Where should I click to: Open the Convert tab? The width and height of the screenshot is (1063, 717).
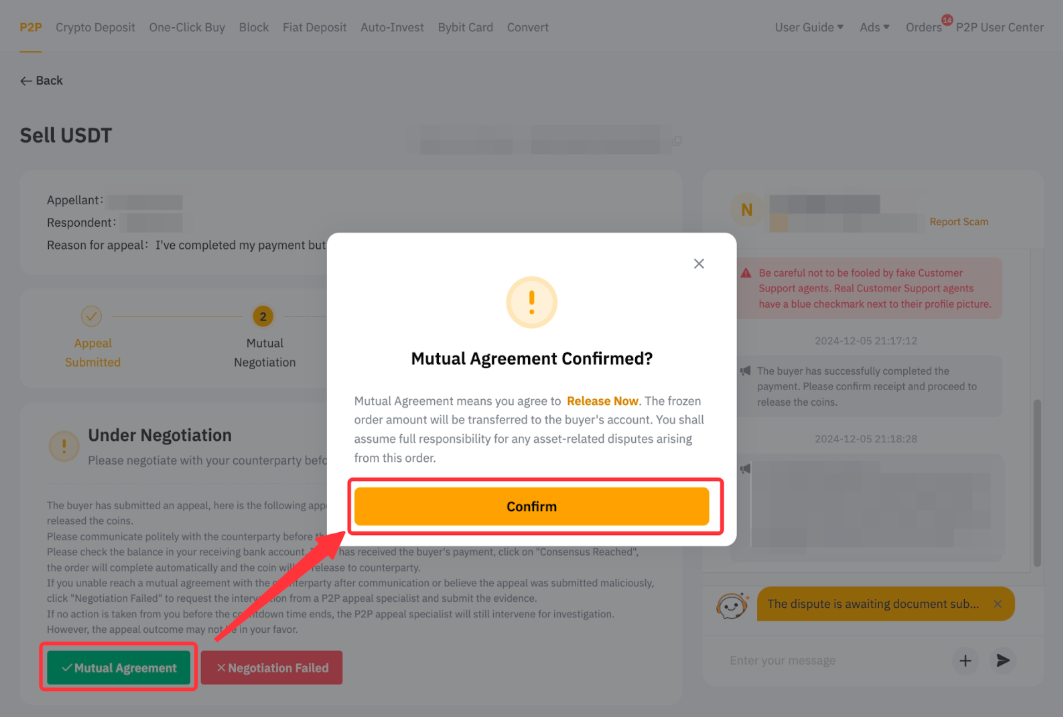coord(527,27)
